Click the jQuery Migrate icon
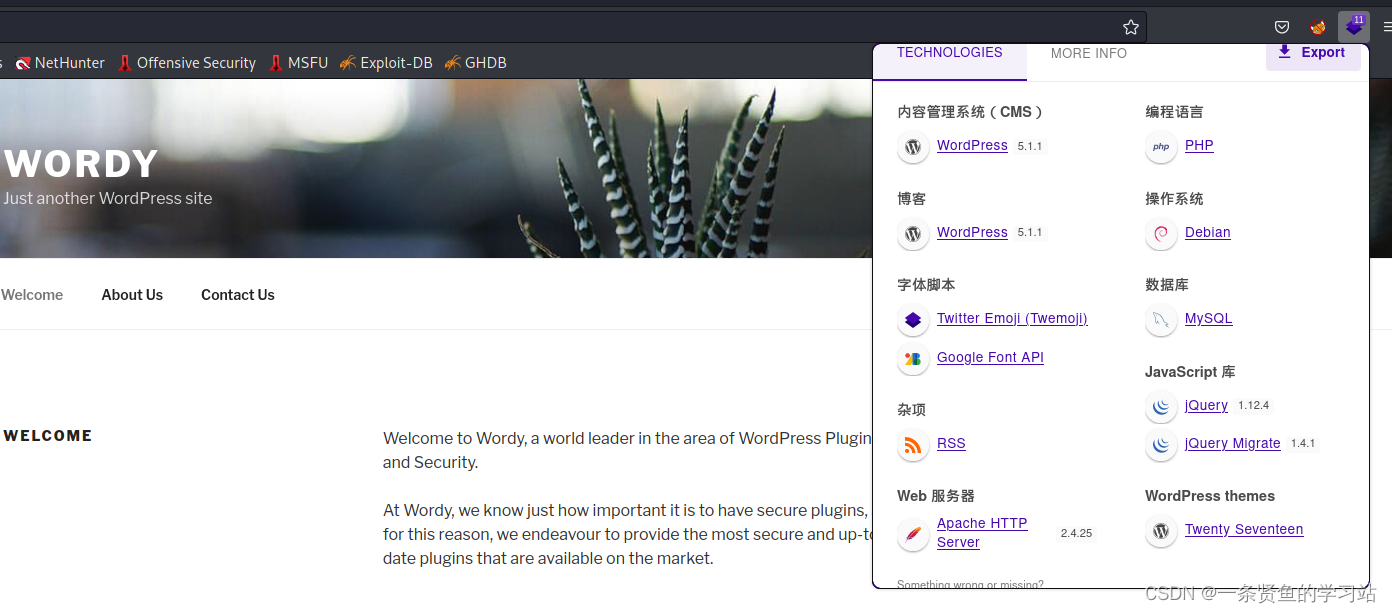Screen dimensions: 1392x613 click(x=1160, y=445)
